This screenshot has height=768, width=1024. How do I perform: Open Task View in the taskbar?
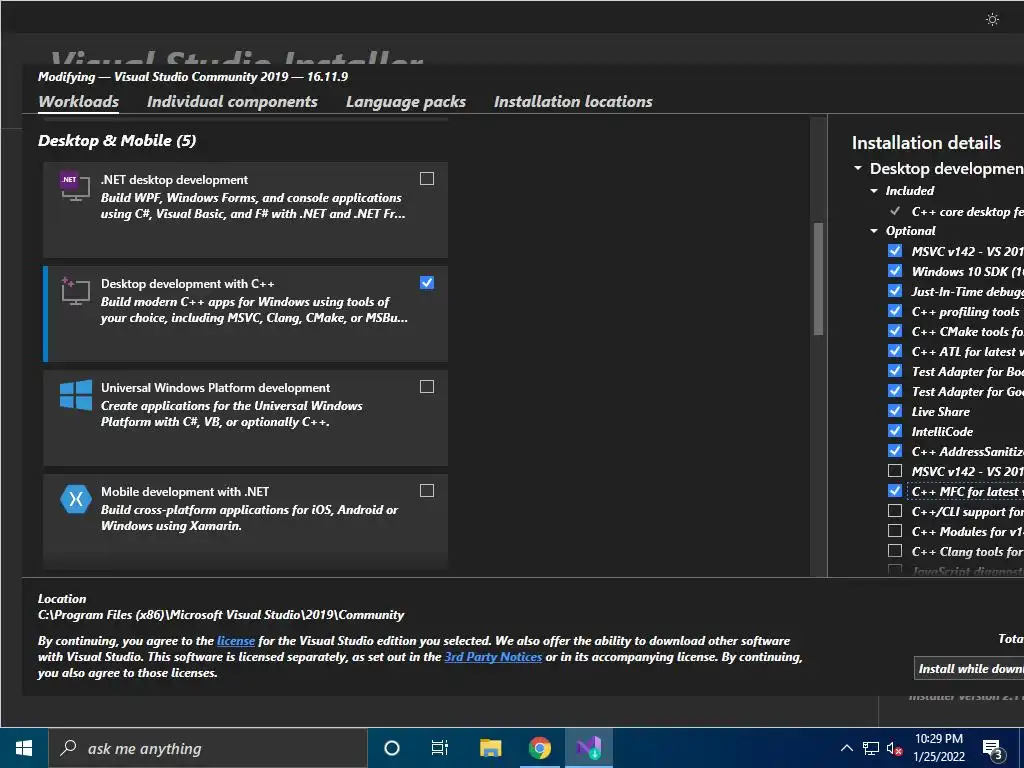440,748
